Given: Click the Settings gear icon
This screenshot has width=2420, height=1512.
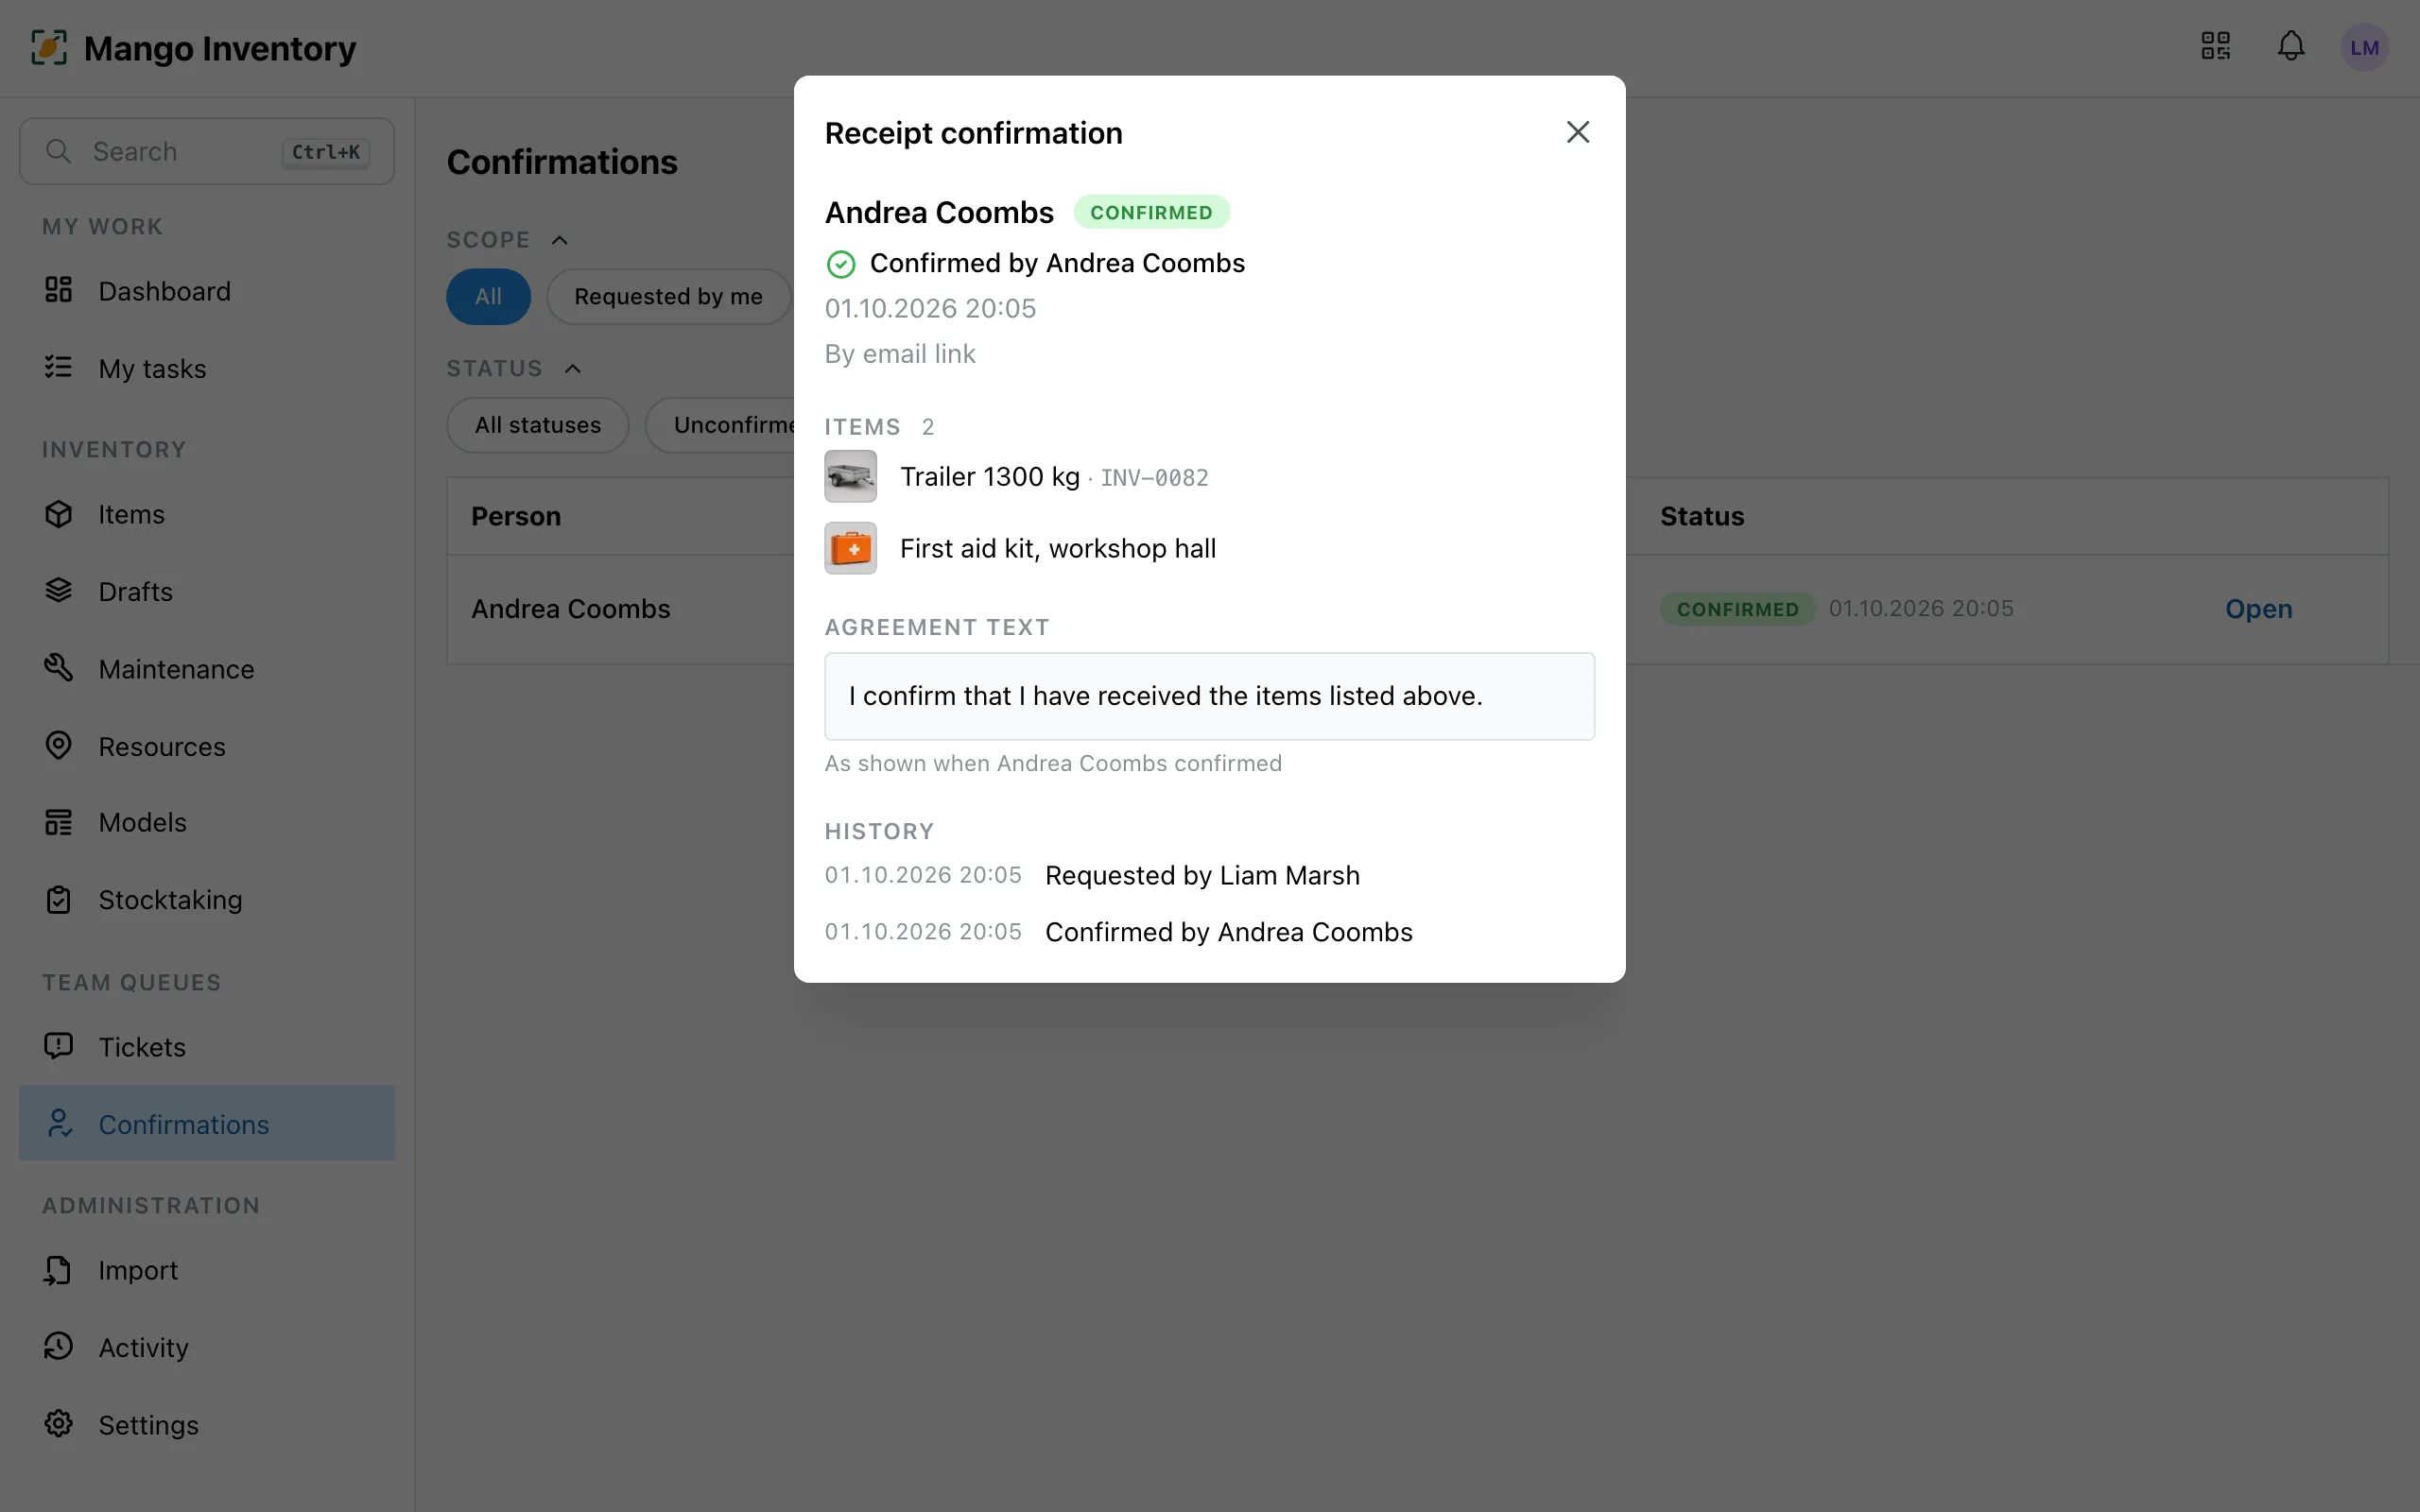Looking at the screenshot, I should pyautogui.click(x=58, y=1423).
